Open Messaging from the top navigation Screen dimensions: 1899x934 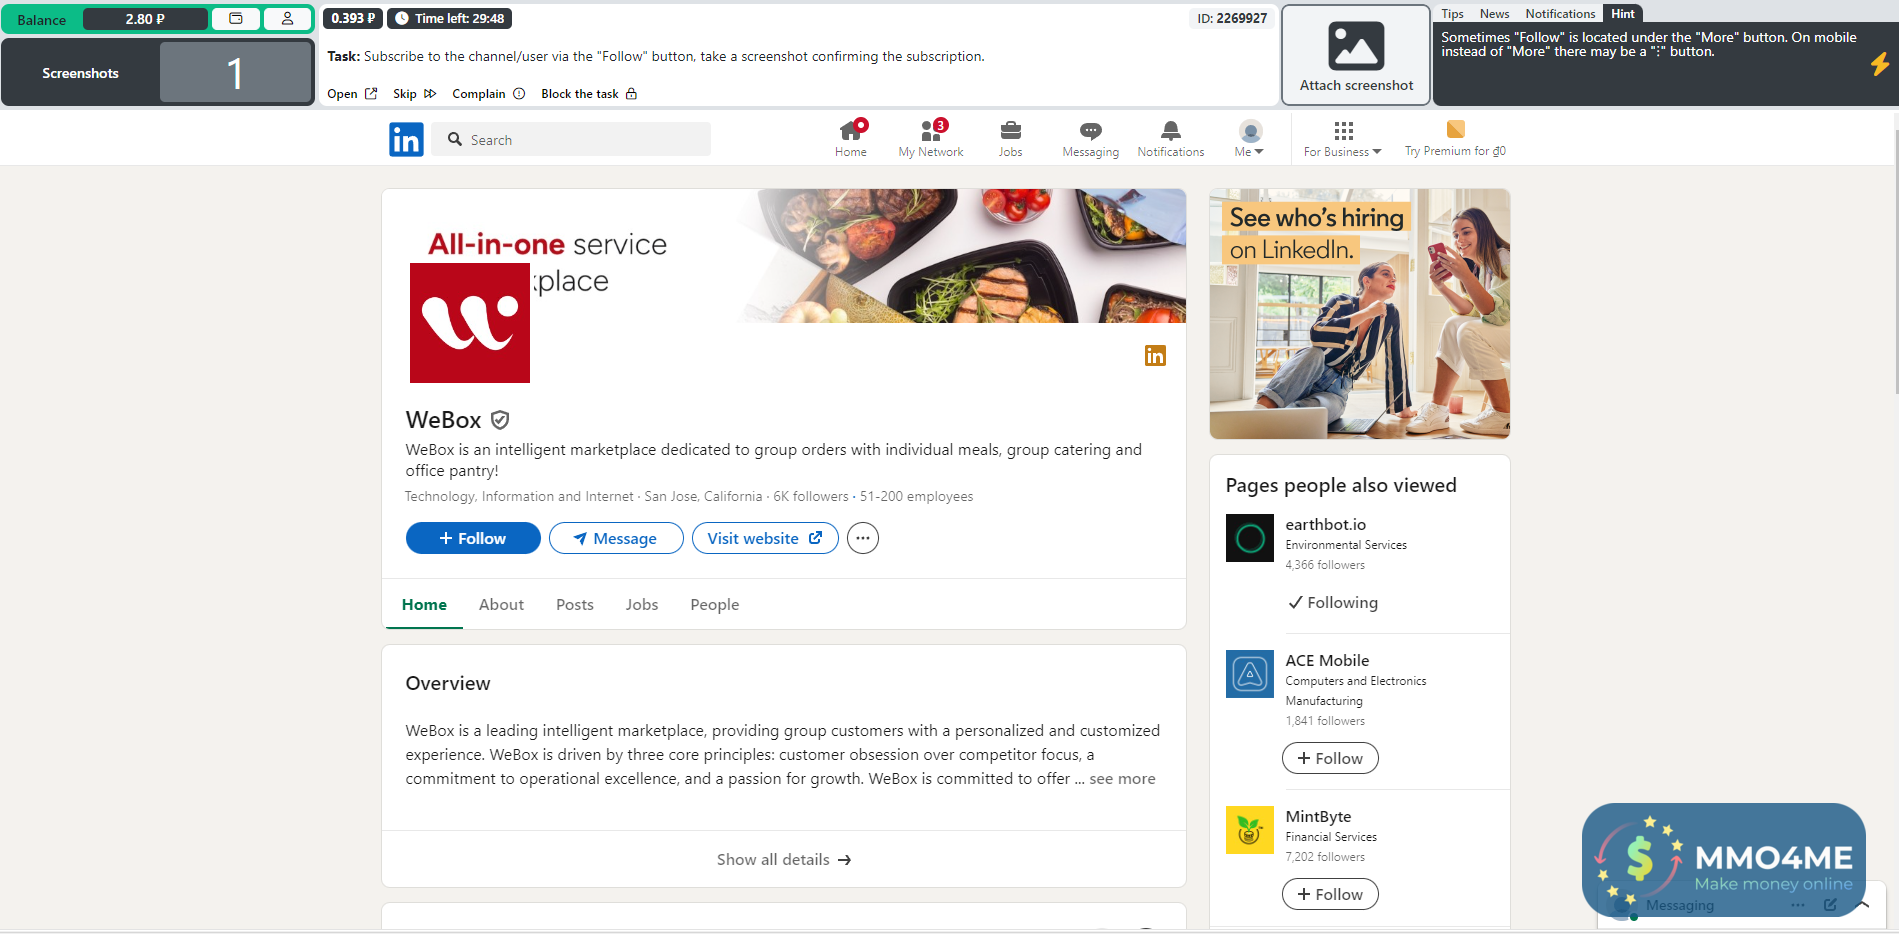click(x=1091, y=139)
